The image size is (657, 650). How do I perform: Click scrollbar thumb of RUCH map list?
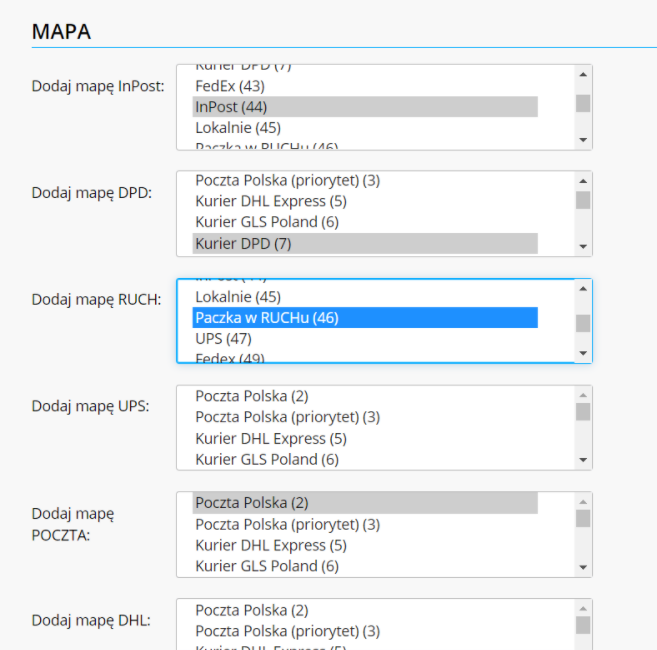tap(583, 323)
